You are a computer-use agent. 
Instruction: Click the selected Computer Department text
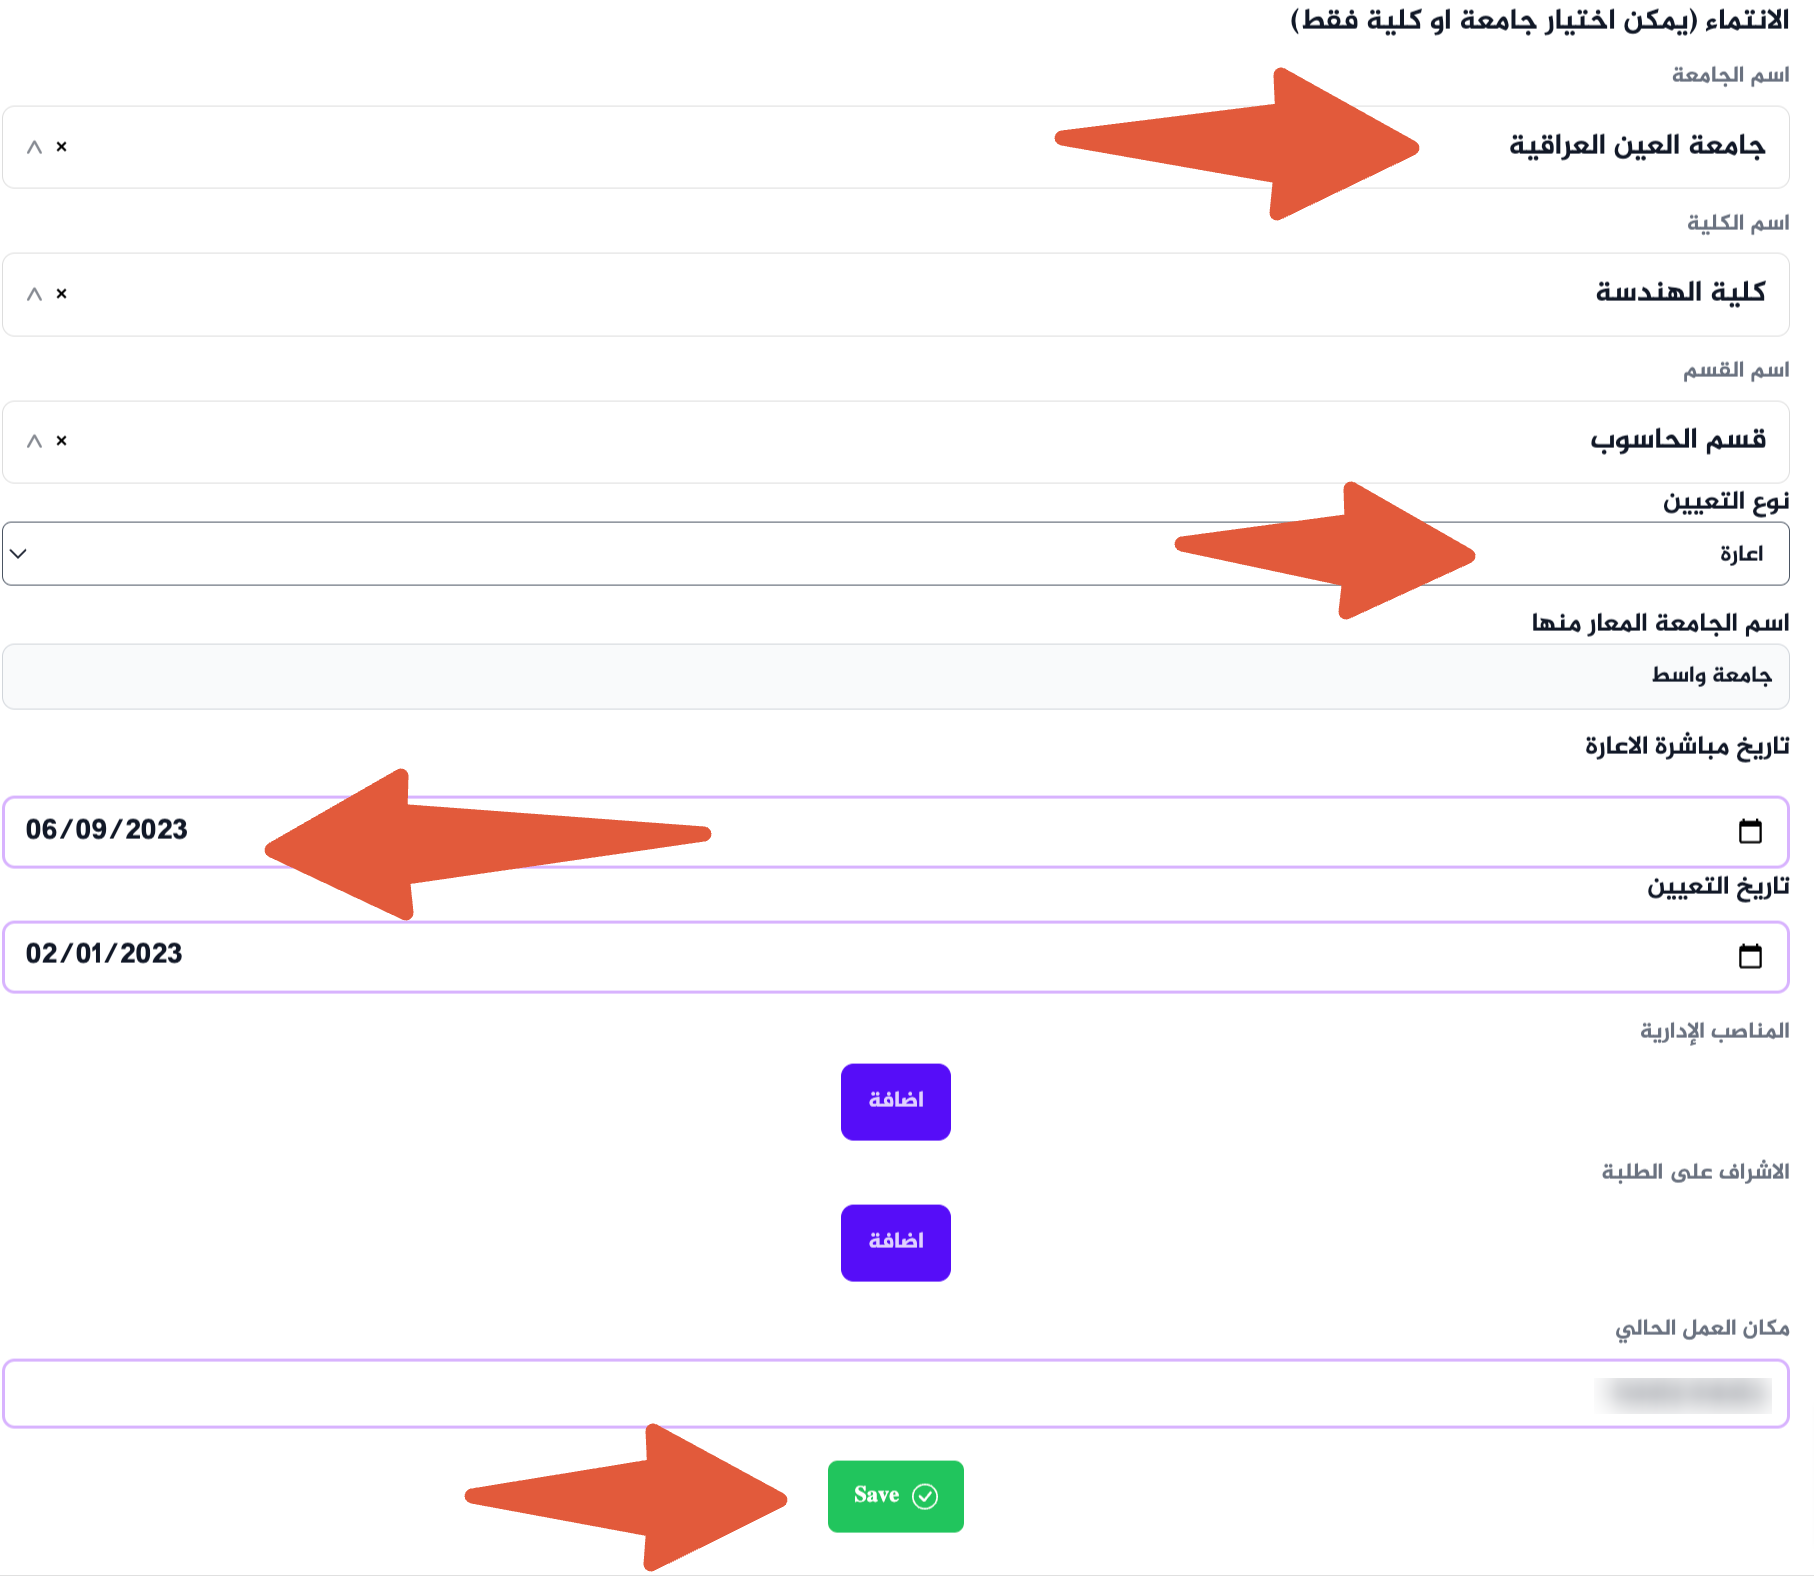tap(1678, 439)
